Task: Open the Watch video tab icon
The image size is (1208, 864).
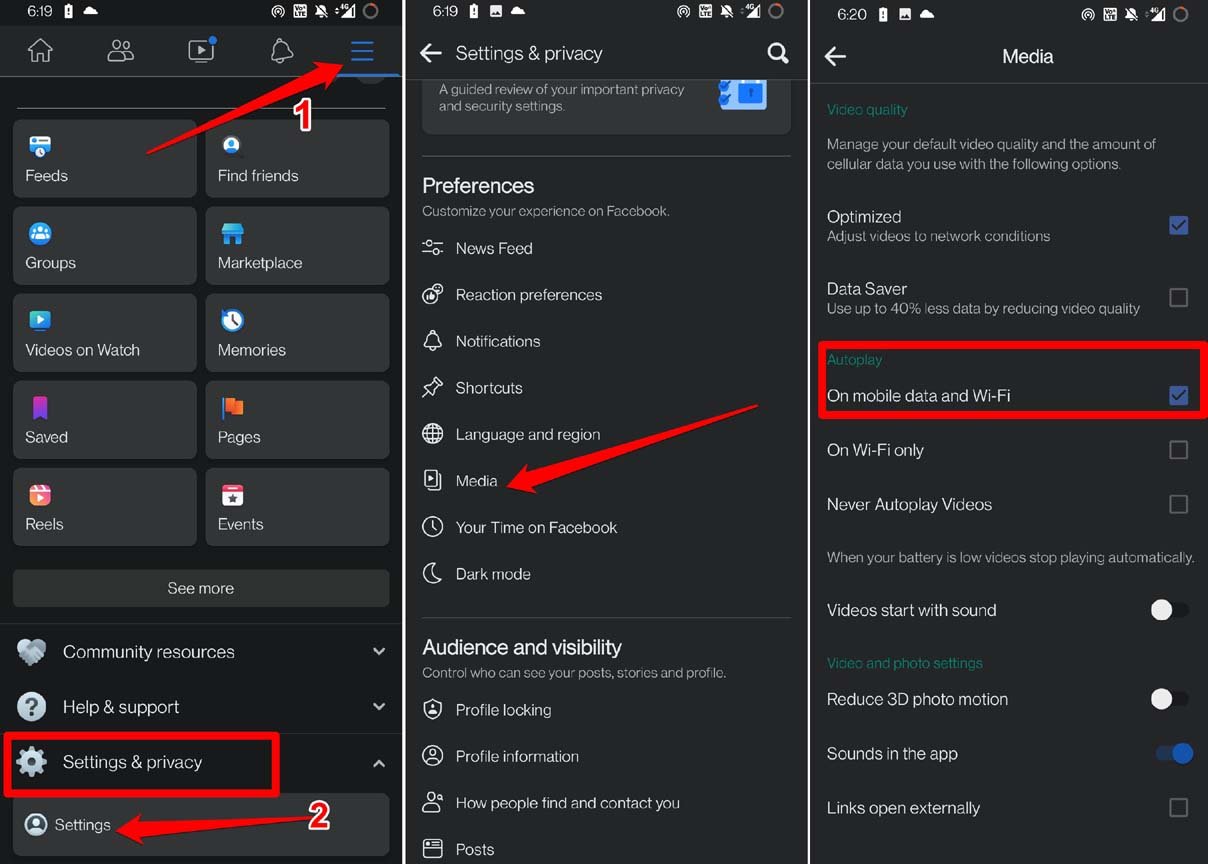Action: coord(202,51)
